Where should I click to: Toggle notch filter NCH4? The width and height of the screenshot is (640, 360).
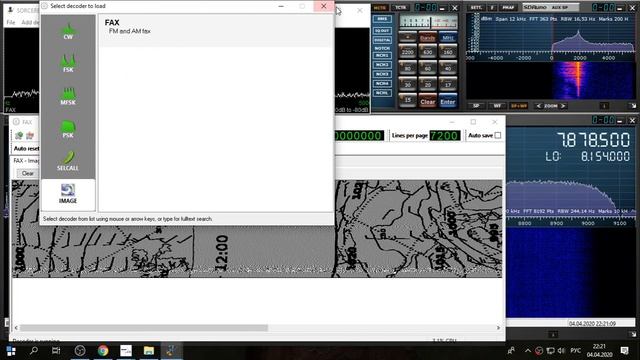point(382,84)
